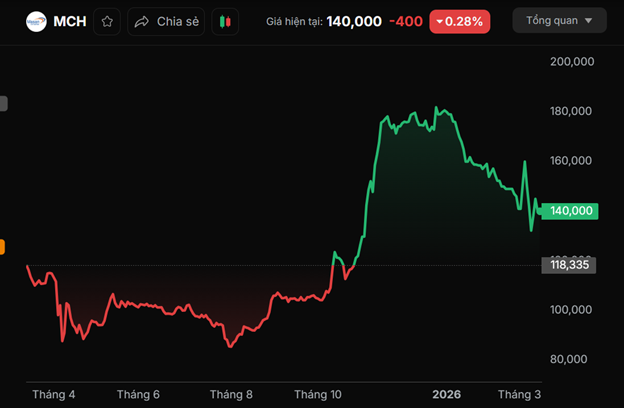Image resolution: width=624 pixels, height=408 pixels.
Task: Click the 2026 year axis label
Action: [x=446, y=394]
